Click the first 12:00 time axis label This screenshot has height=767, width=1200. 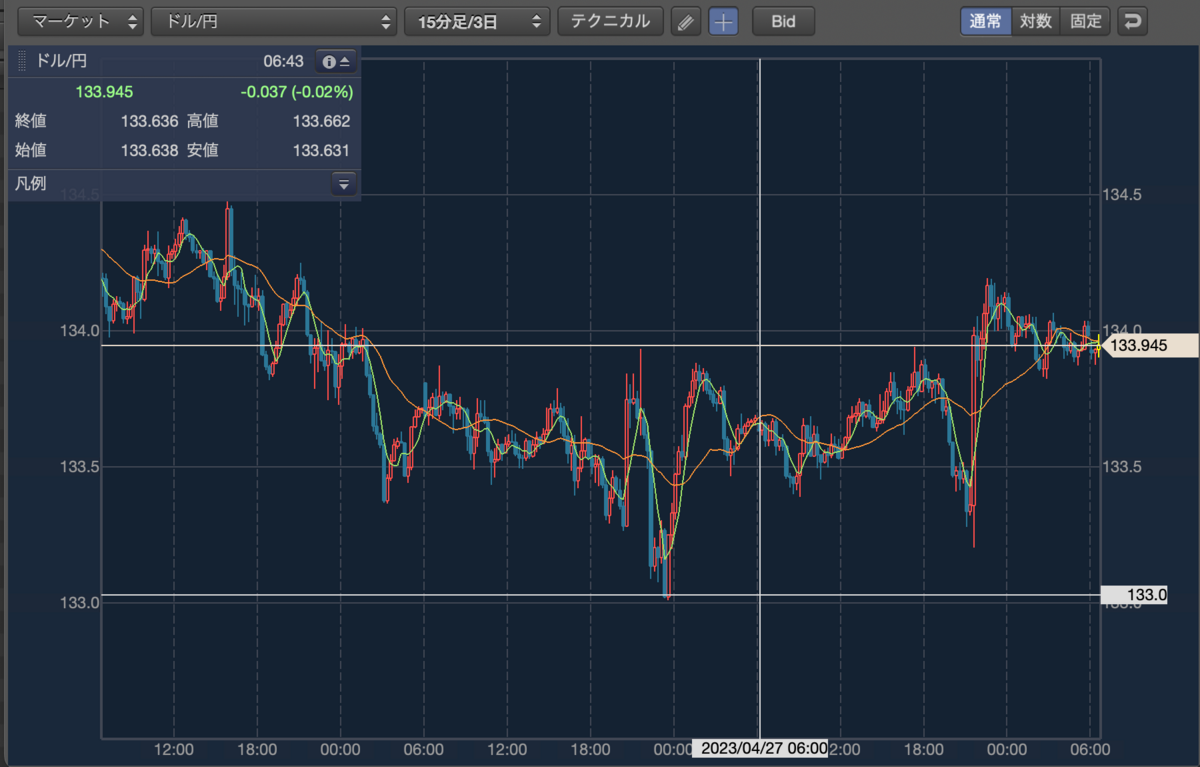174,749
